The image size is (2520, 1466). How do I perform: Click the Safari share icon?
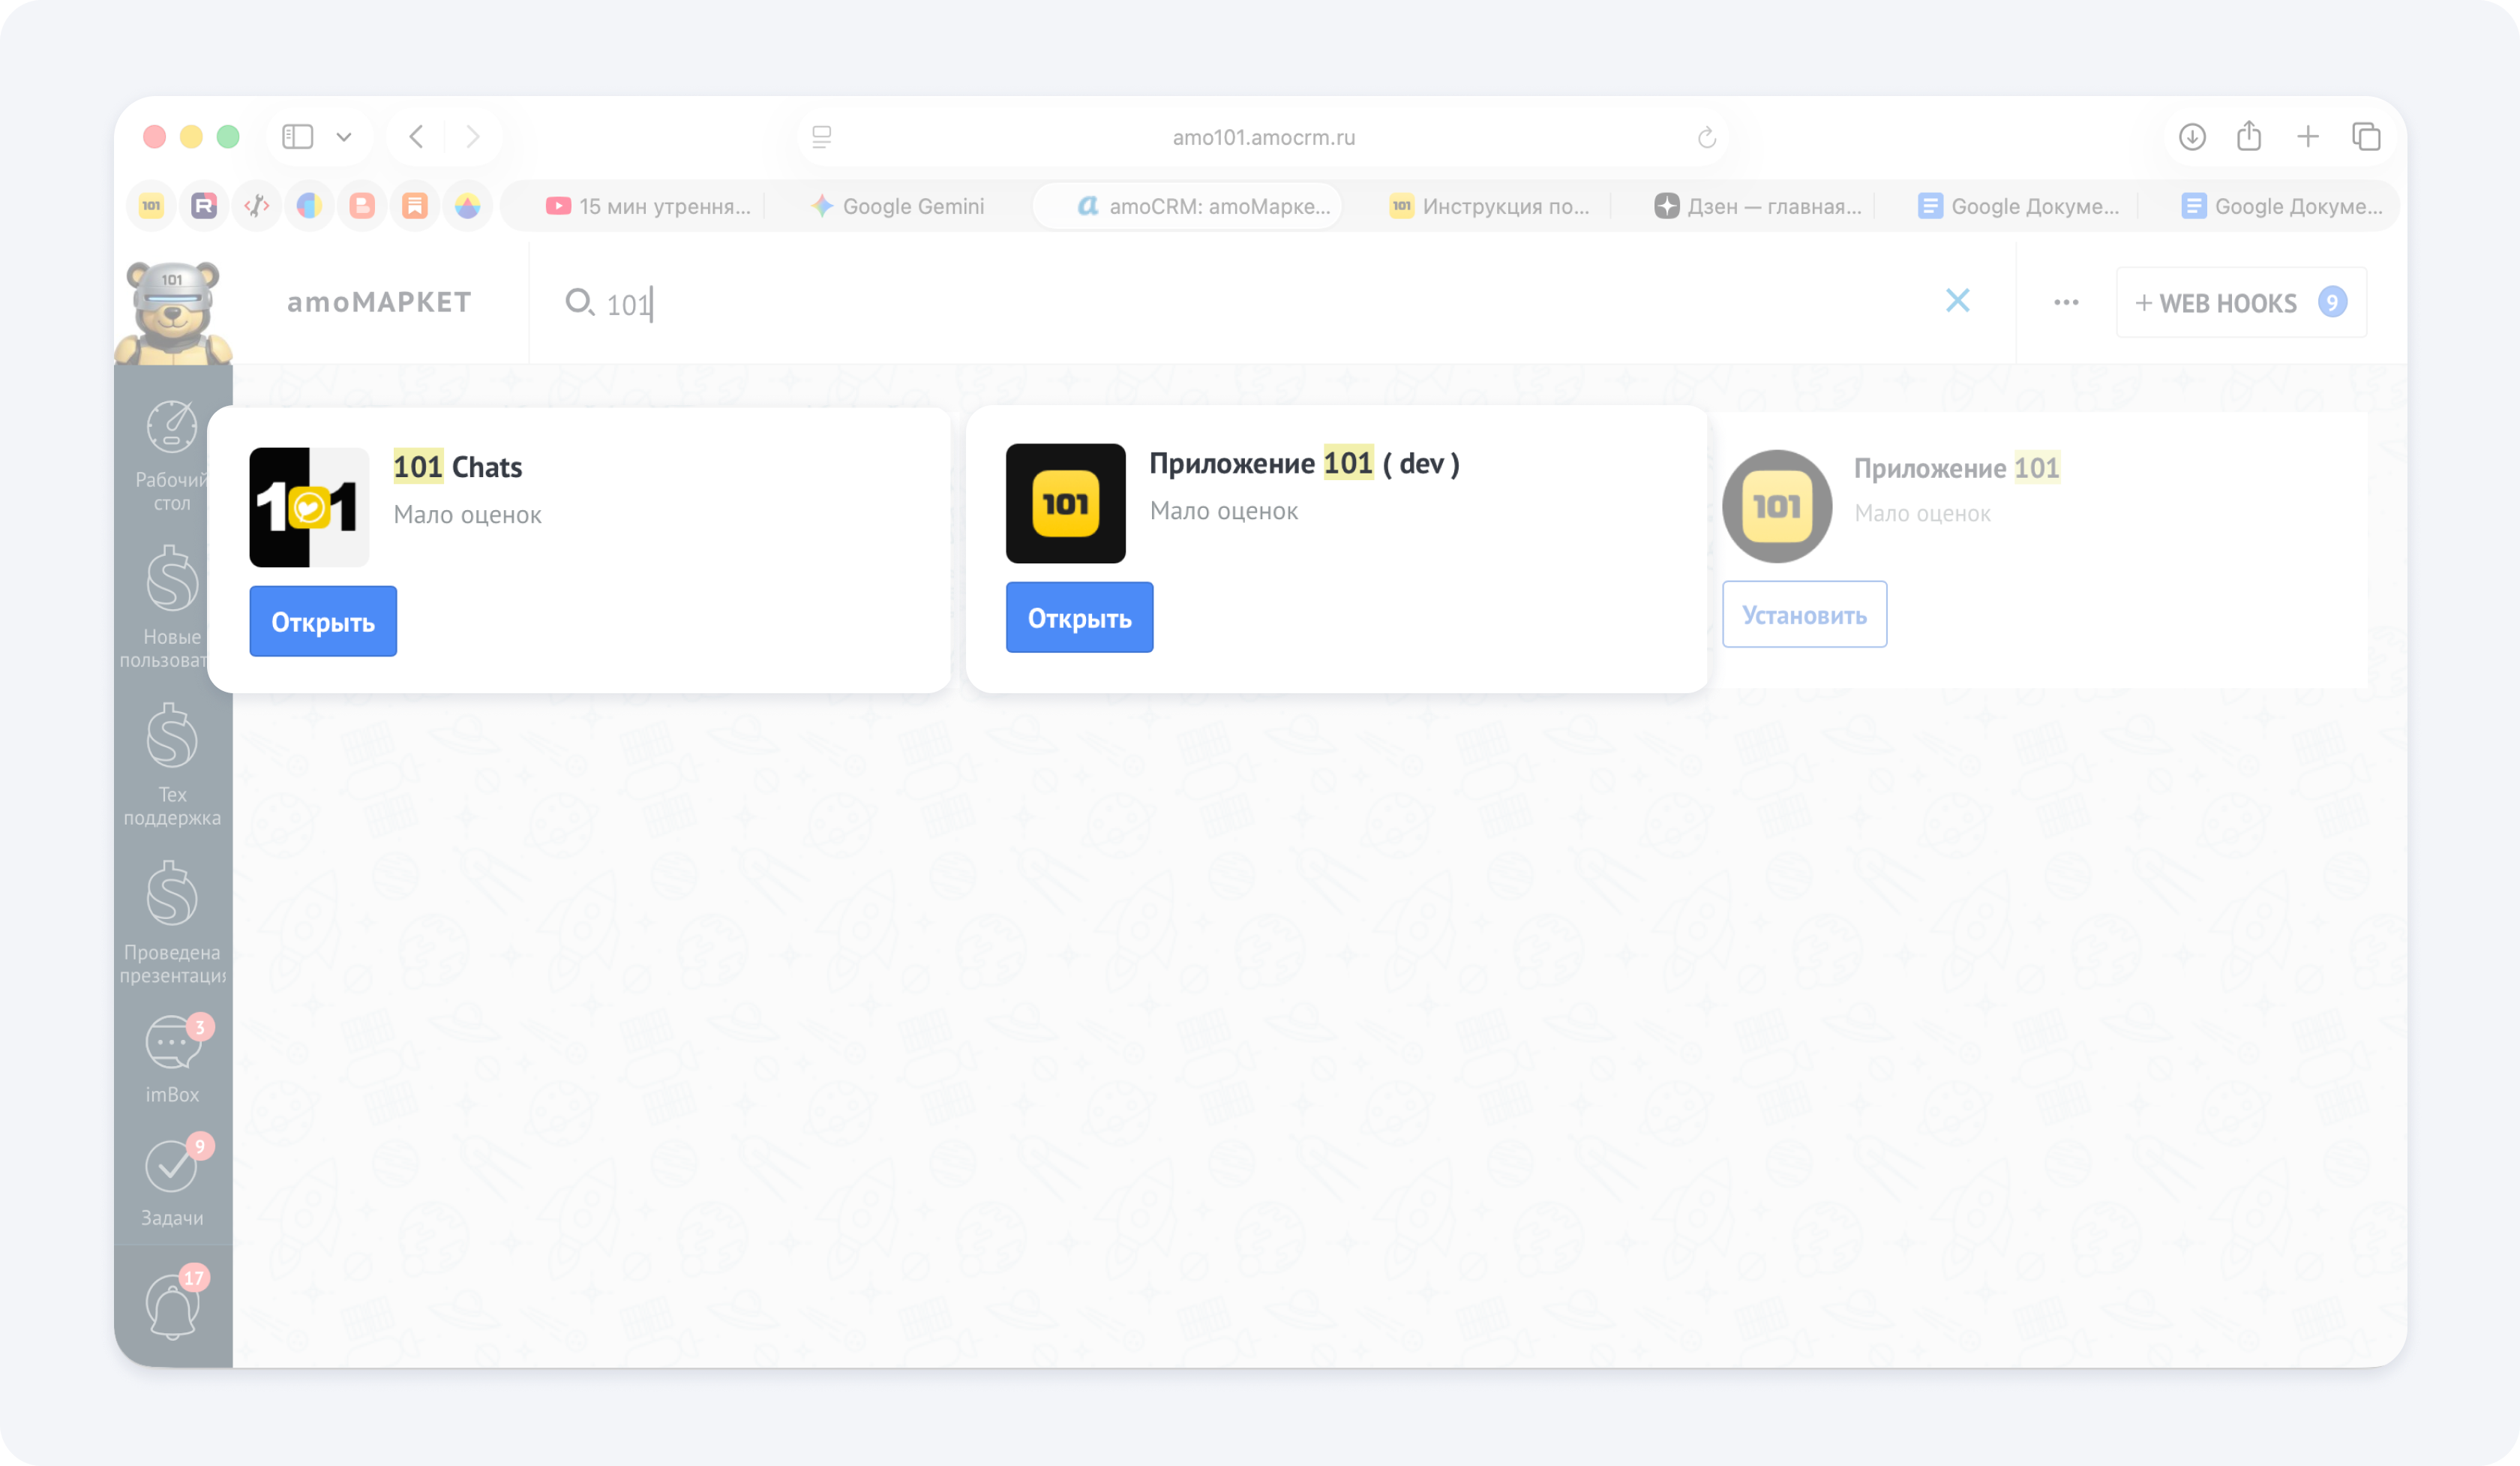tap(2249, 136)
